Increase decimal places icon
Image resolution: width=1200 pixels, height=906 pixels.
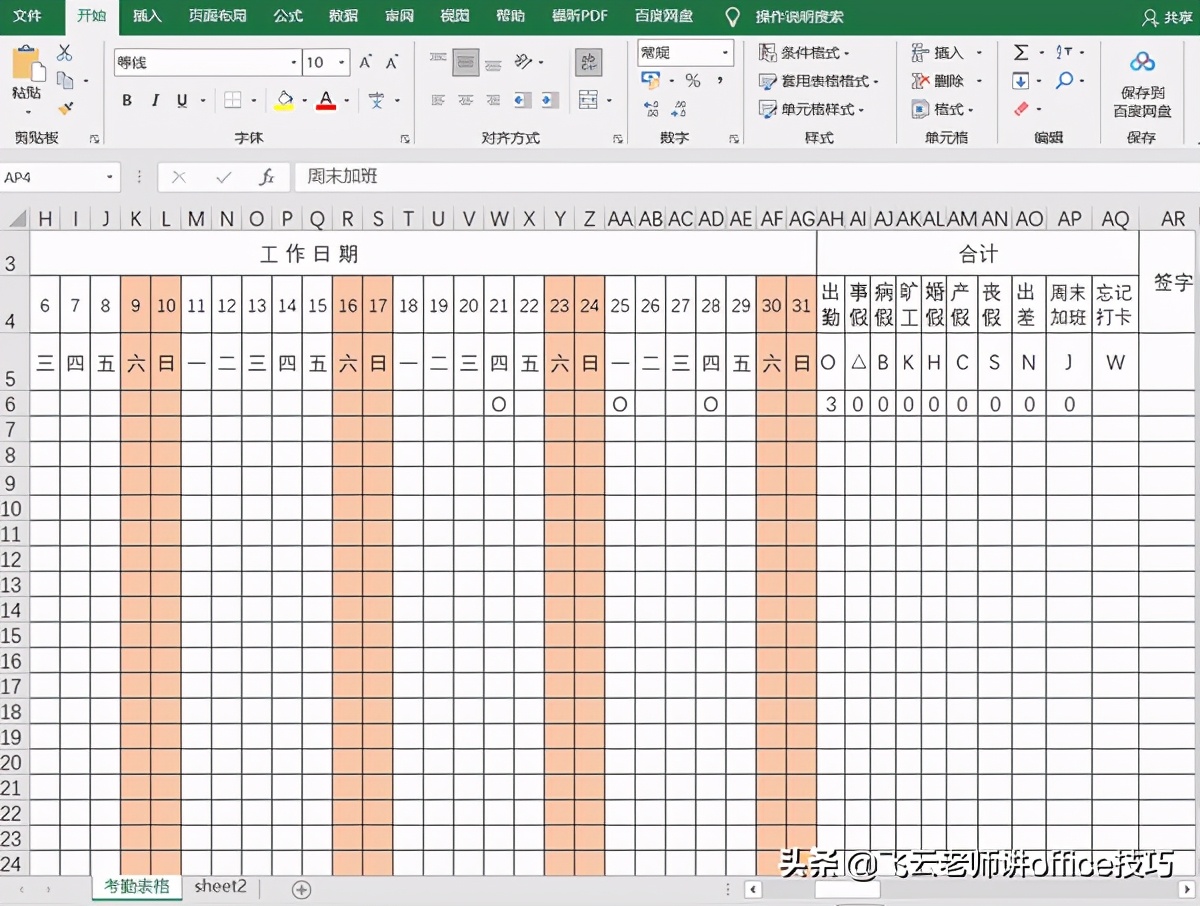tap(652, 108)
